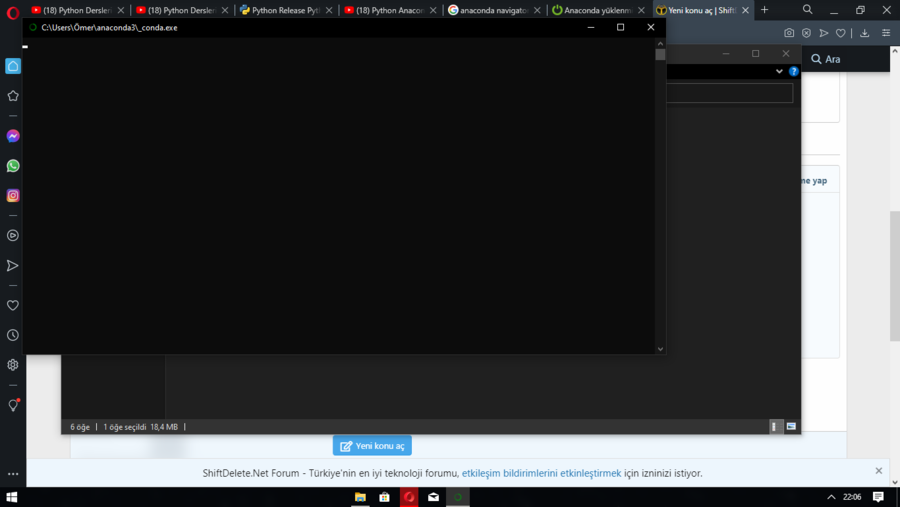Open the Easy Setup menu in Opera toolbar

click(x=886, y=33)
